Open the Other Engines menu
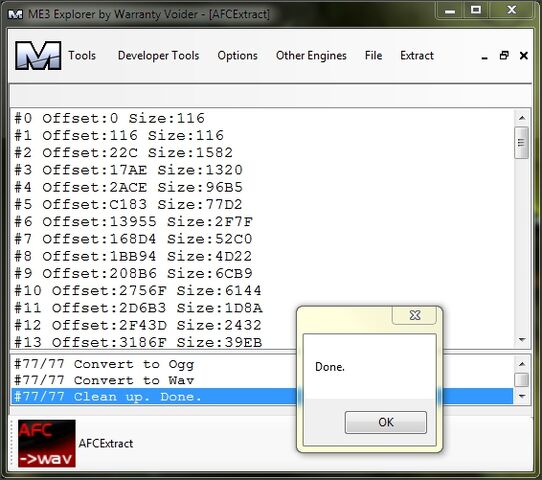542x480 pixels. (311, 55)
